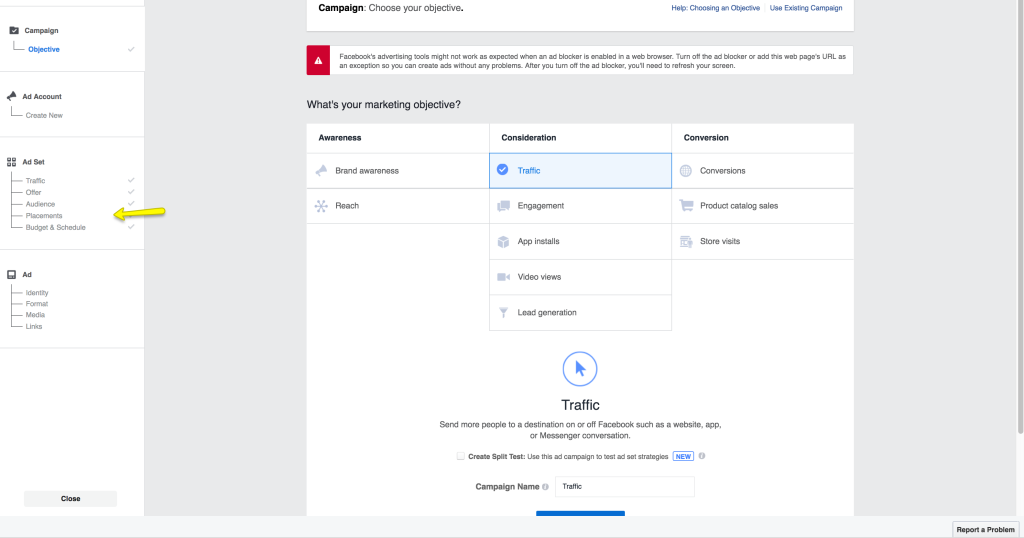Image resolution: width=1024 pixels, height=538 pixels.
Task: Select the Brand awareness objective
Action: [x=398, y=170]
